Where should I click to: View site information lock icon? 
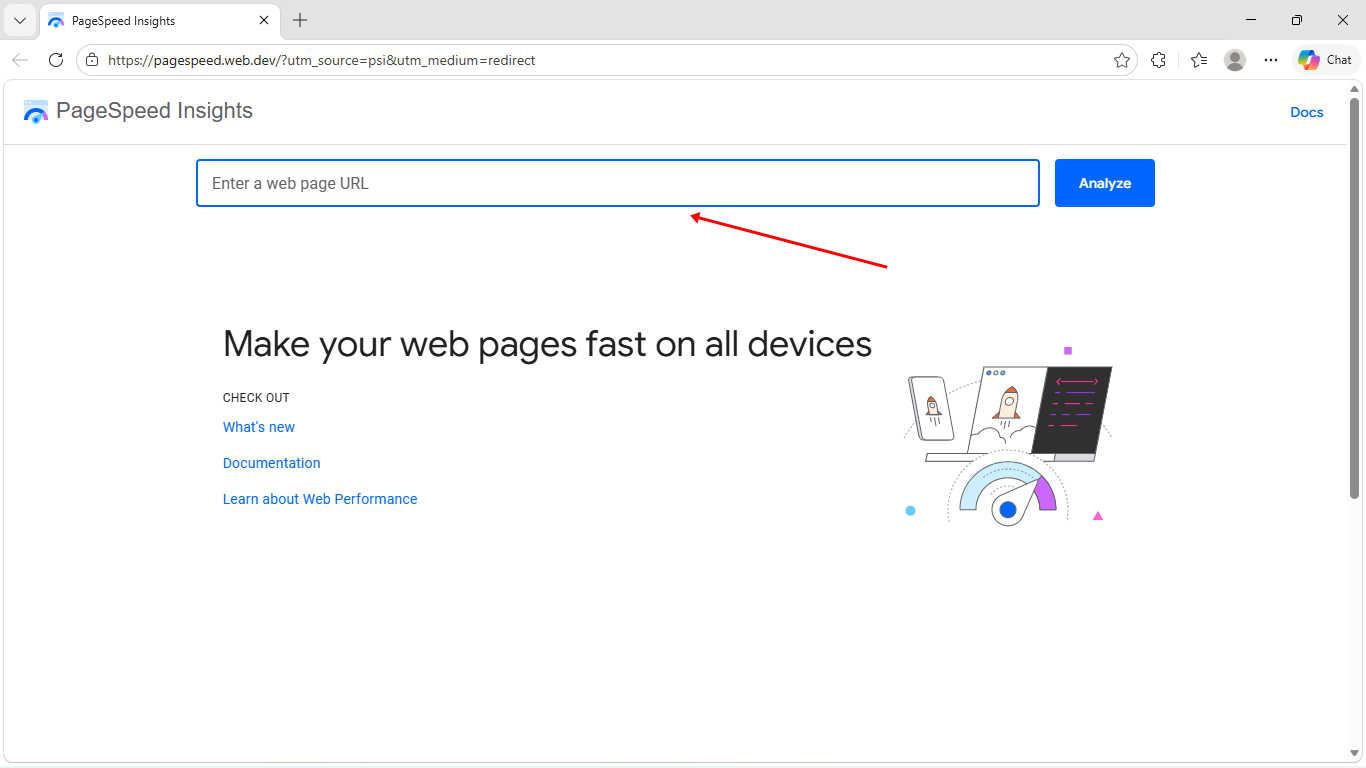[x=92, y=60]
